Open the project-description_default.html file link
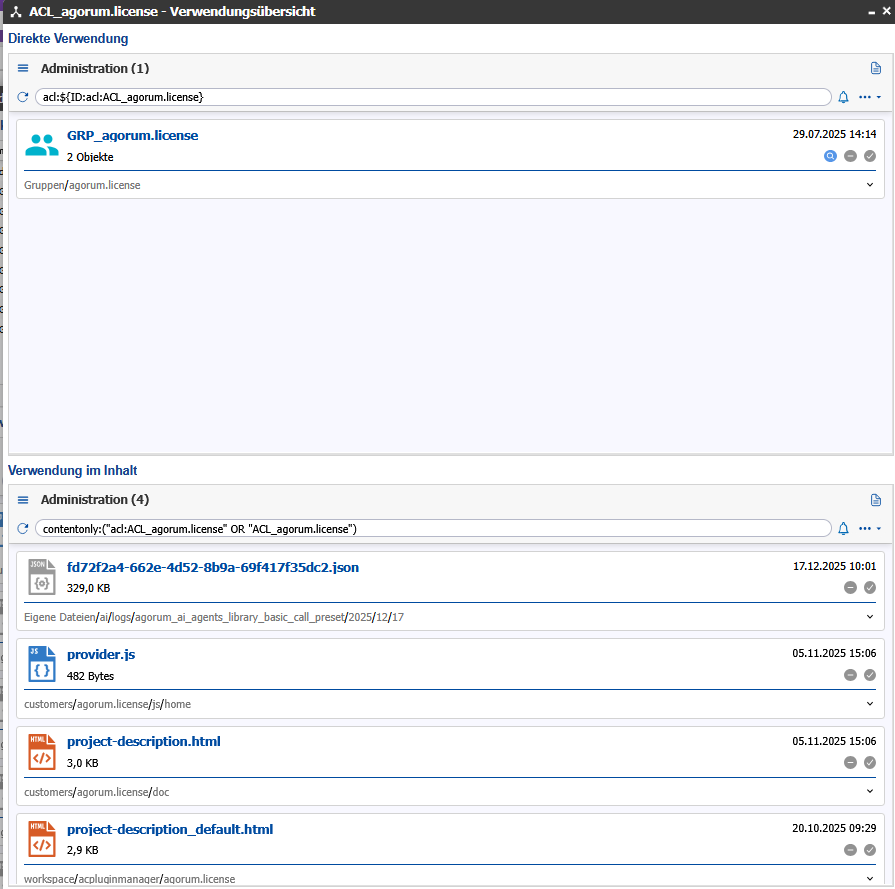This screenshot has width=895, height=889. [169, 829]
